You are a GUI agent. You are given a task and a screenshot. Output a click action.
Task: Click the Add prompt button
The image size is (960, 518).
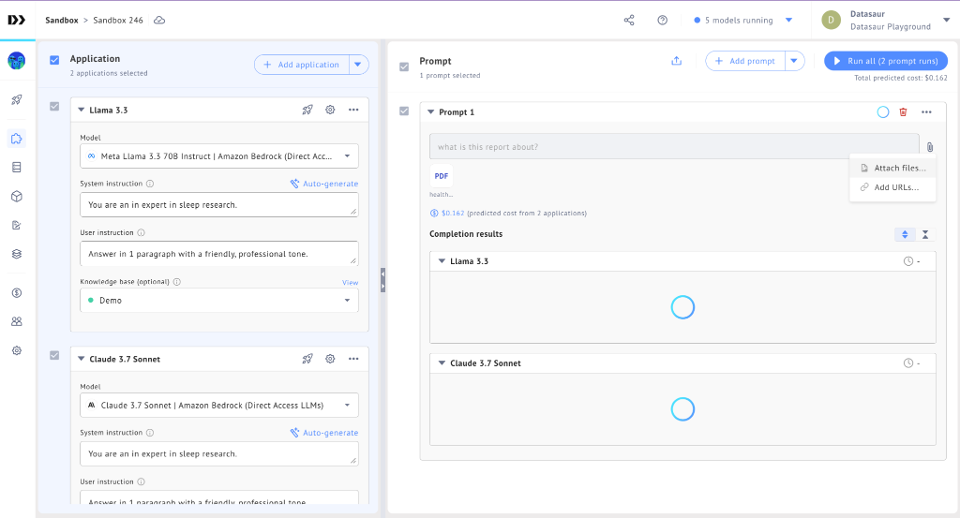(745, 61)
